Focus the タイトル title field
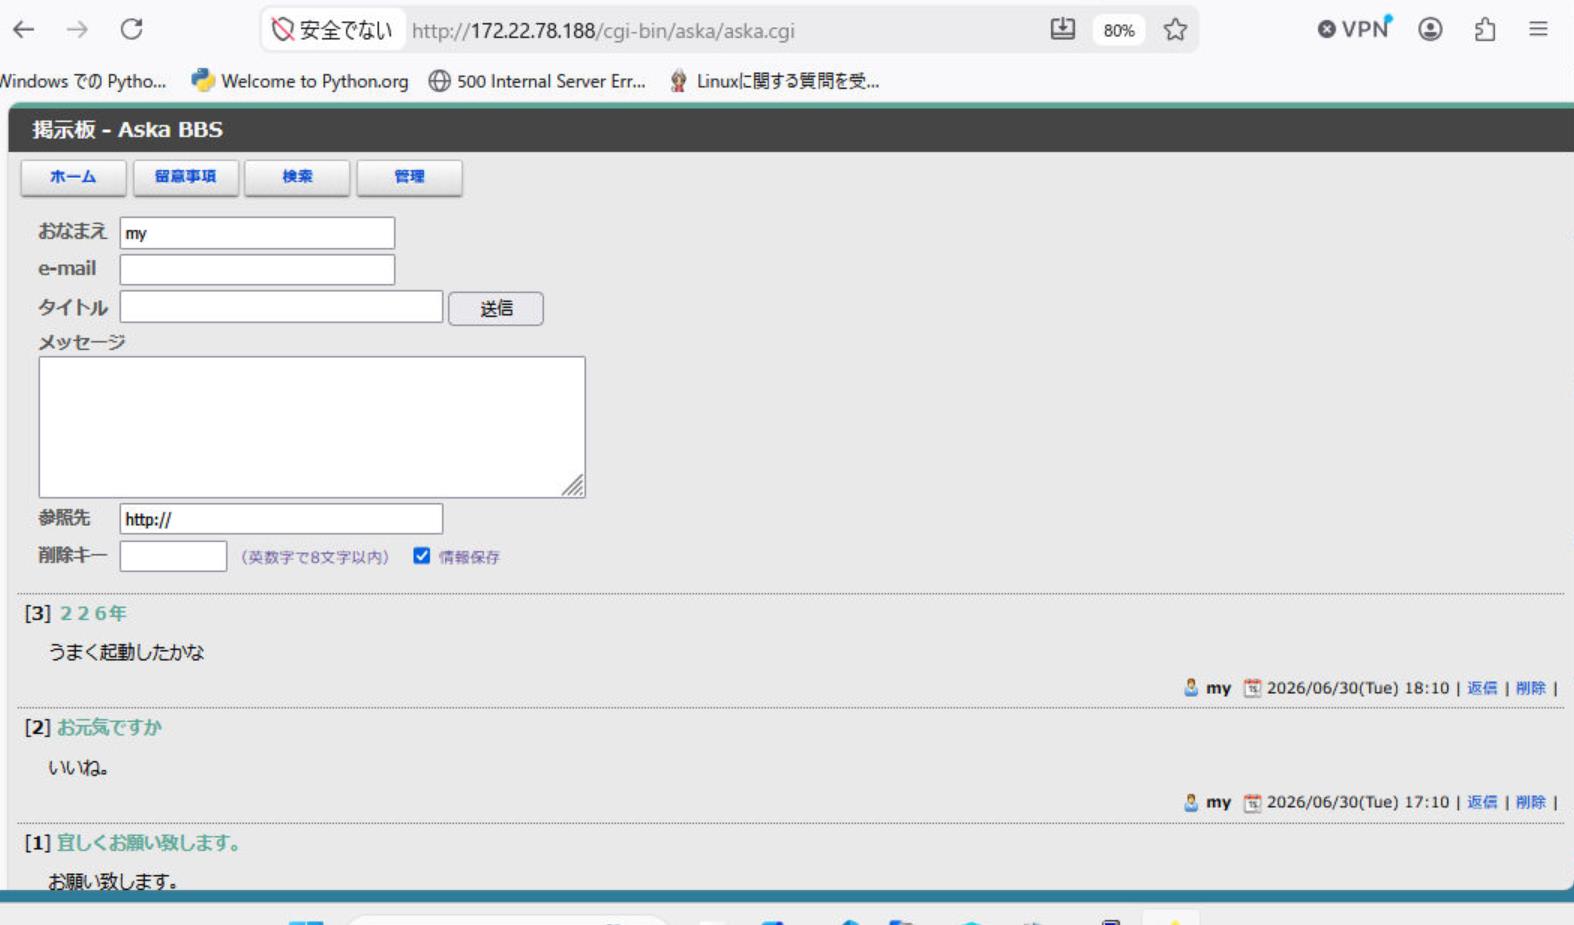 (281, 307)
